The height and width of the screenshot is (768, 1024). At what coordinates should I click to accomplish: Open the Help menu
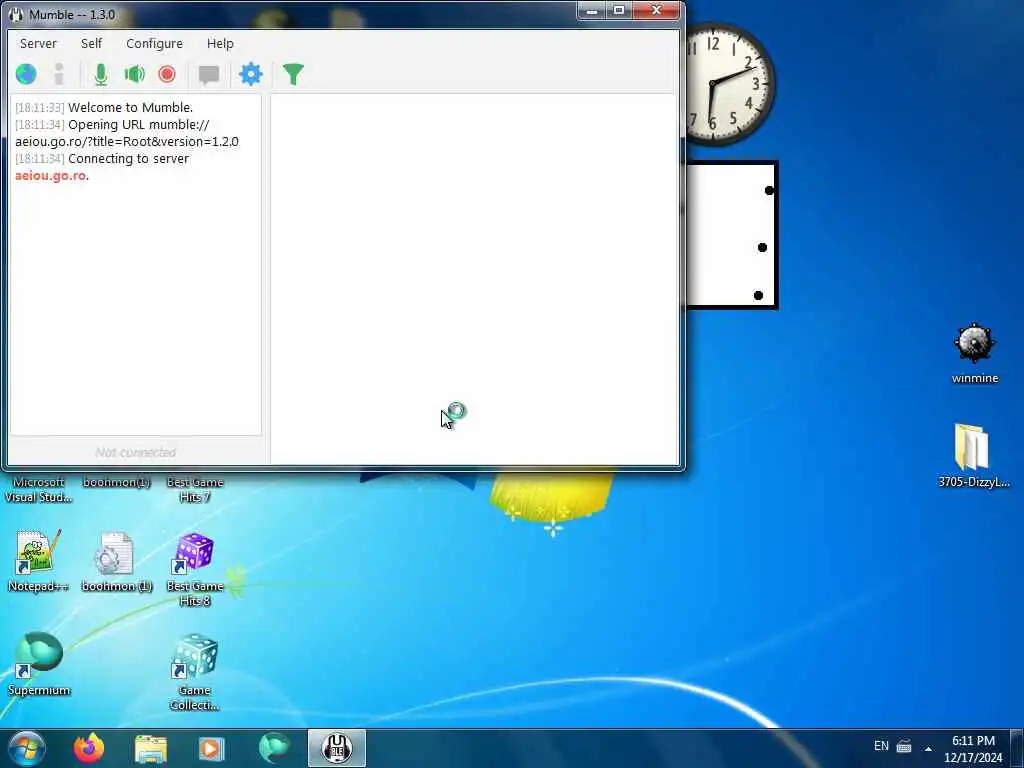220,44
